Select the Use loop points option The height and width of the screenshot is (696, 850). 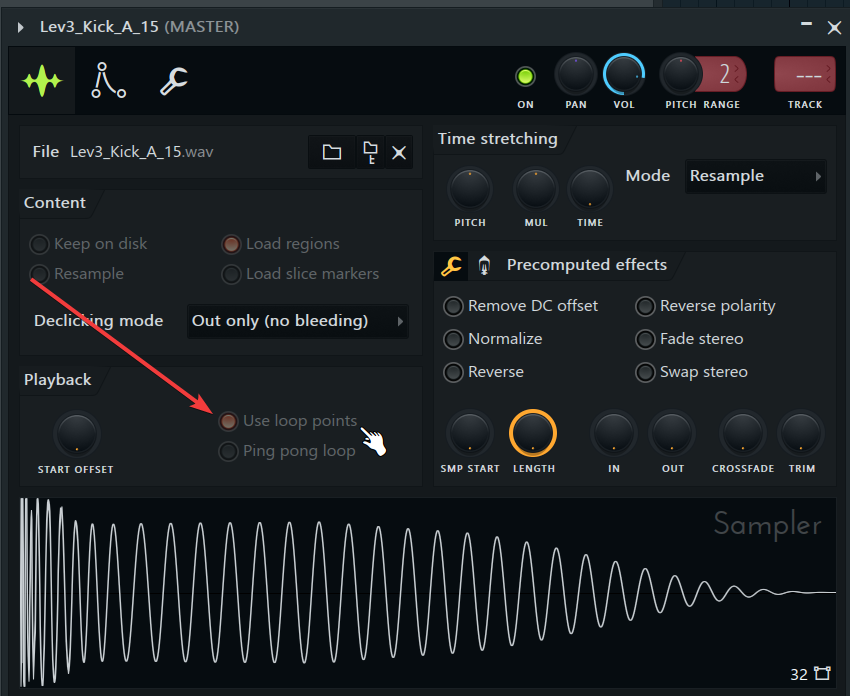coord(229,421)
